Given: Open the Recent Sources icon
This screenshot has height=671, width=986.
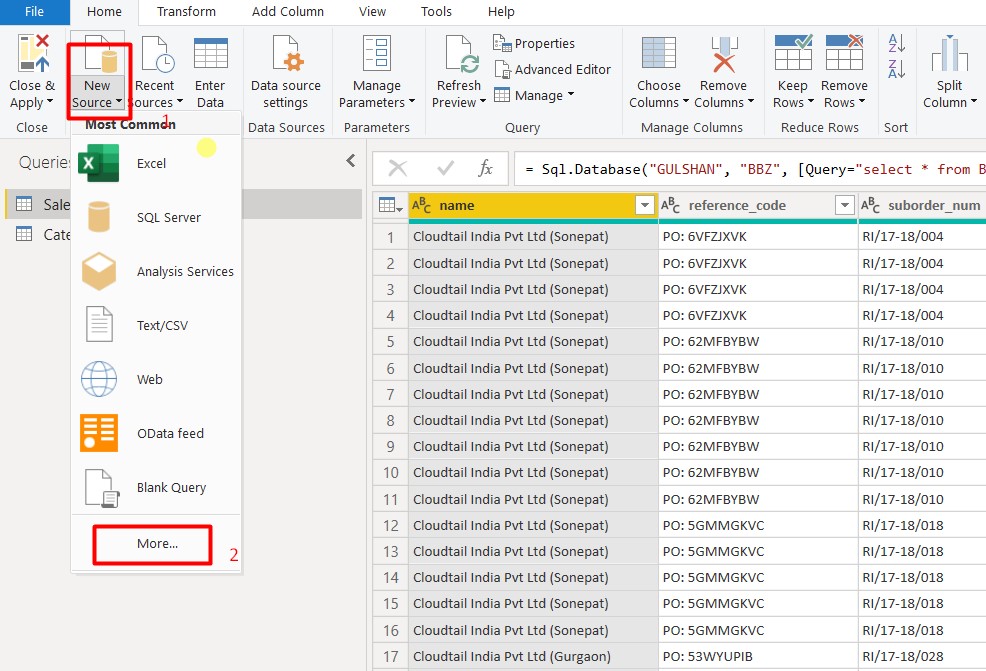Looking at the screenshot, I should point(157,53).
